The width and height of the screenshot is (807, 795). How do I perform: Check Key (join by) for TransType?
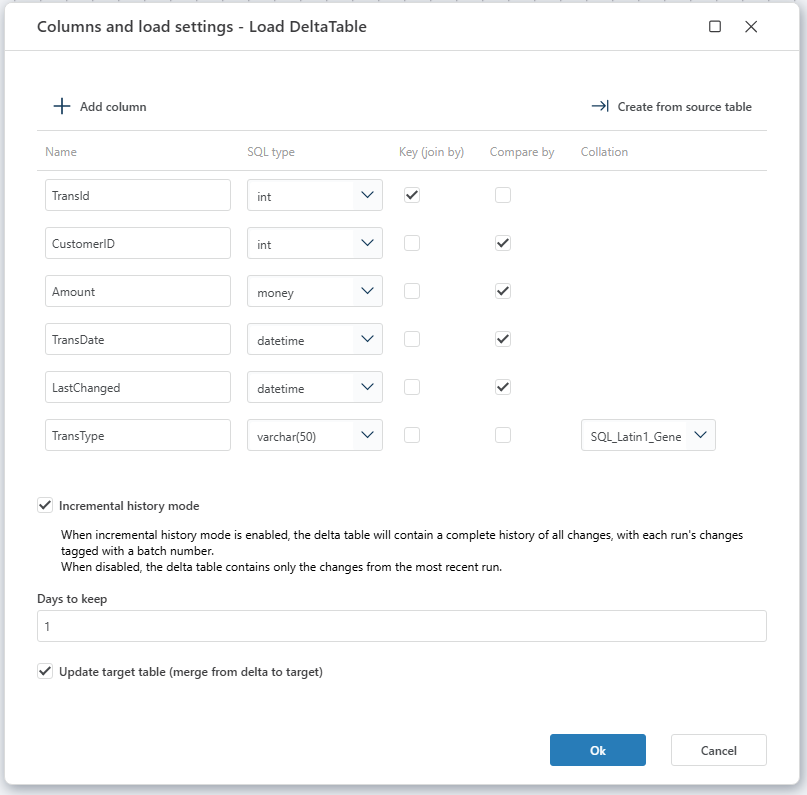412,435
